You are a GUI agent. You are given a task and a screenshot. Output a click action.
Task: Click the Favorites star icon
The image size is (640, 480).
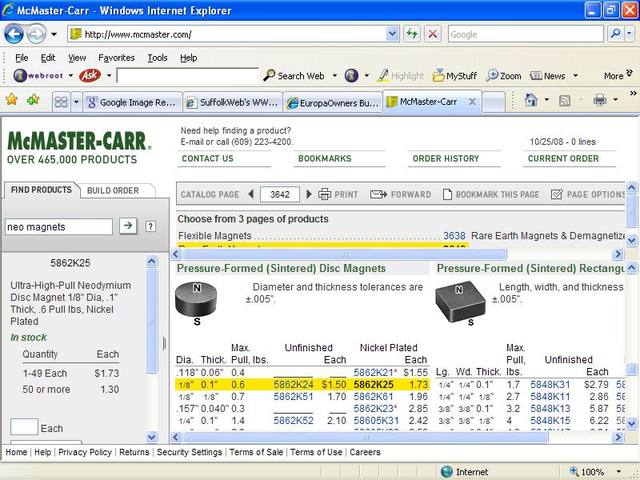[x=11, y=100]
